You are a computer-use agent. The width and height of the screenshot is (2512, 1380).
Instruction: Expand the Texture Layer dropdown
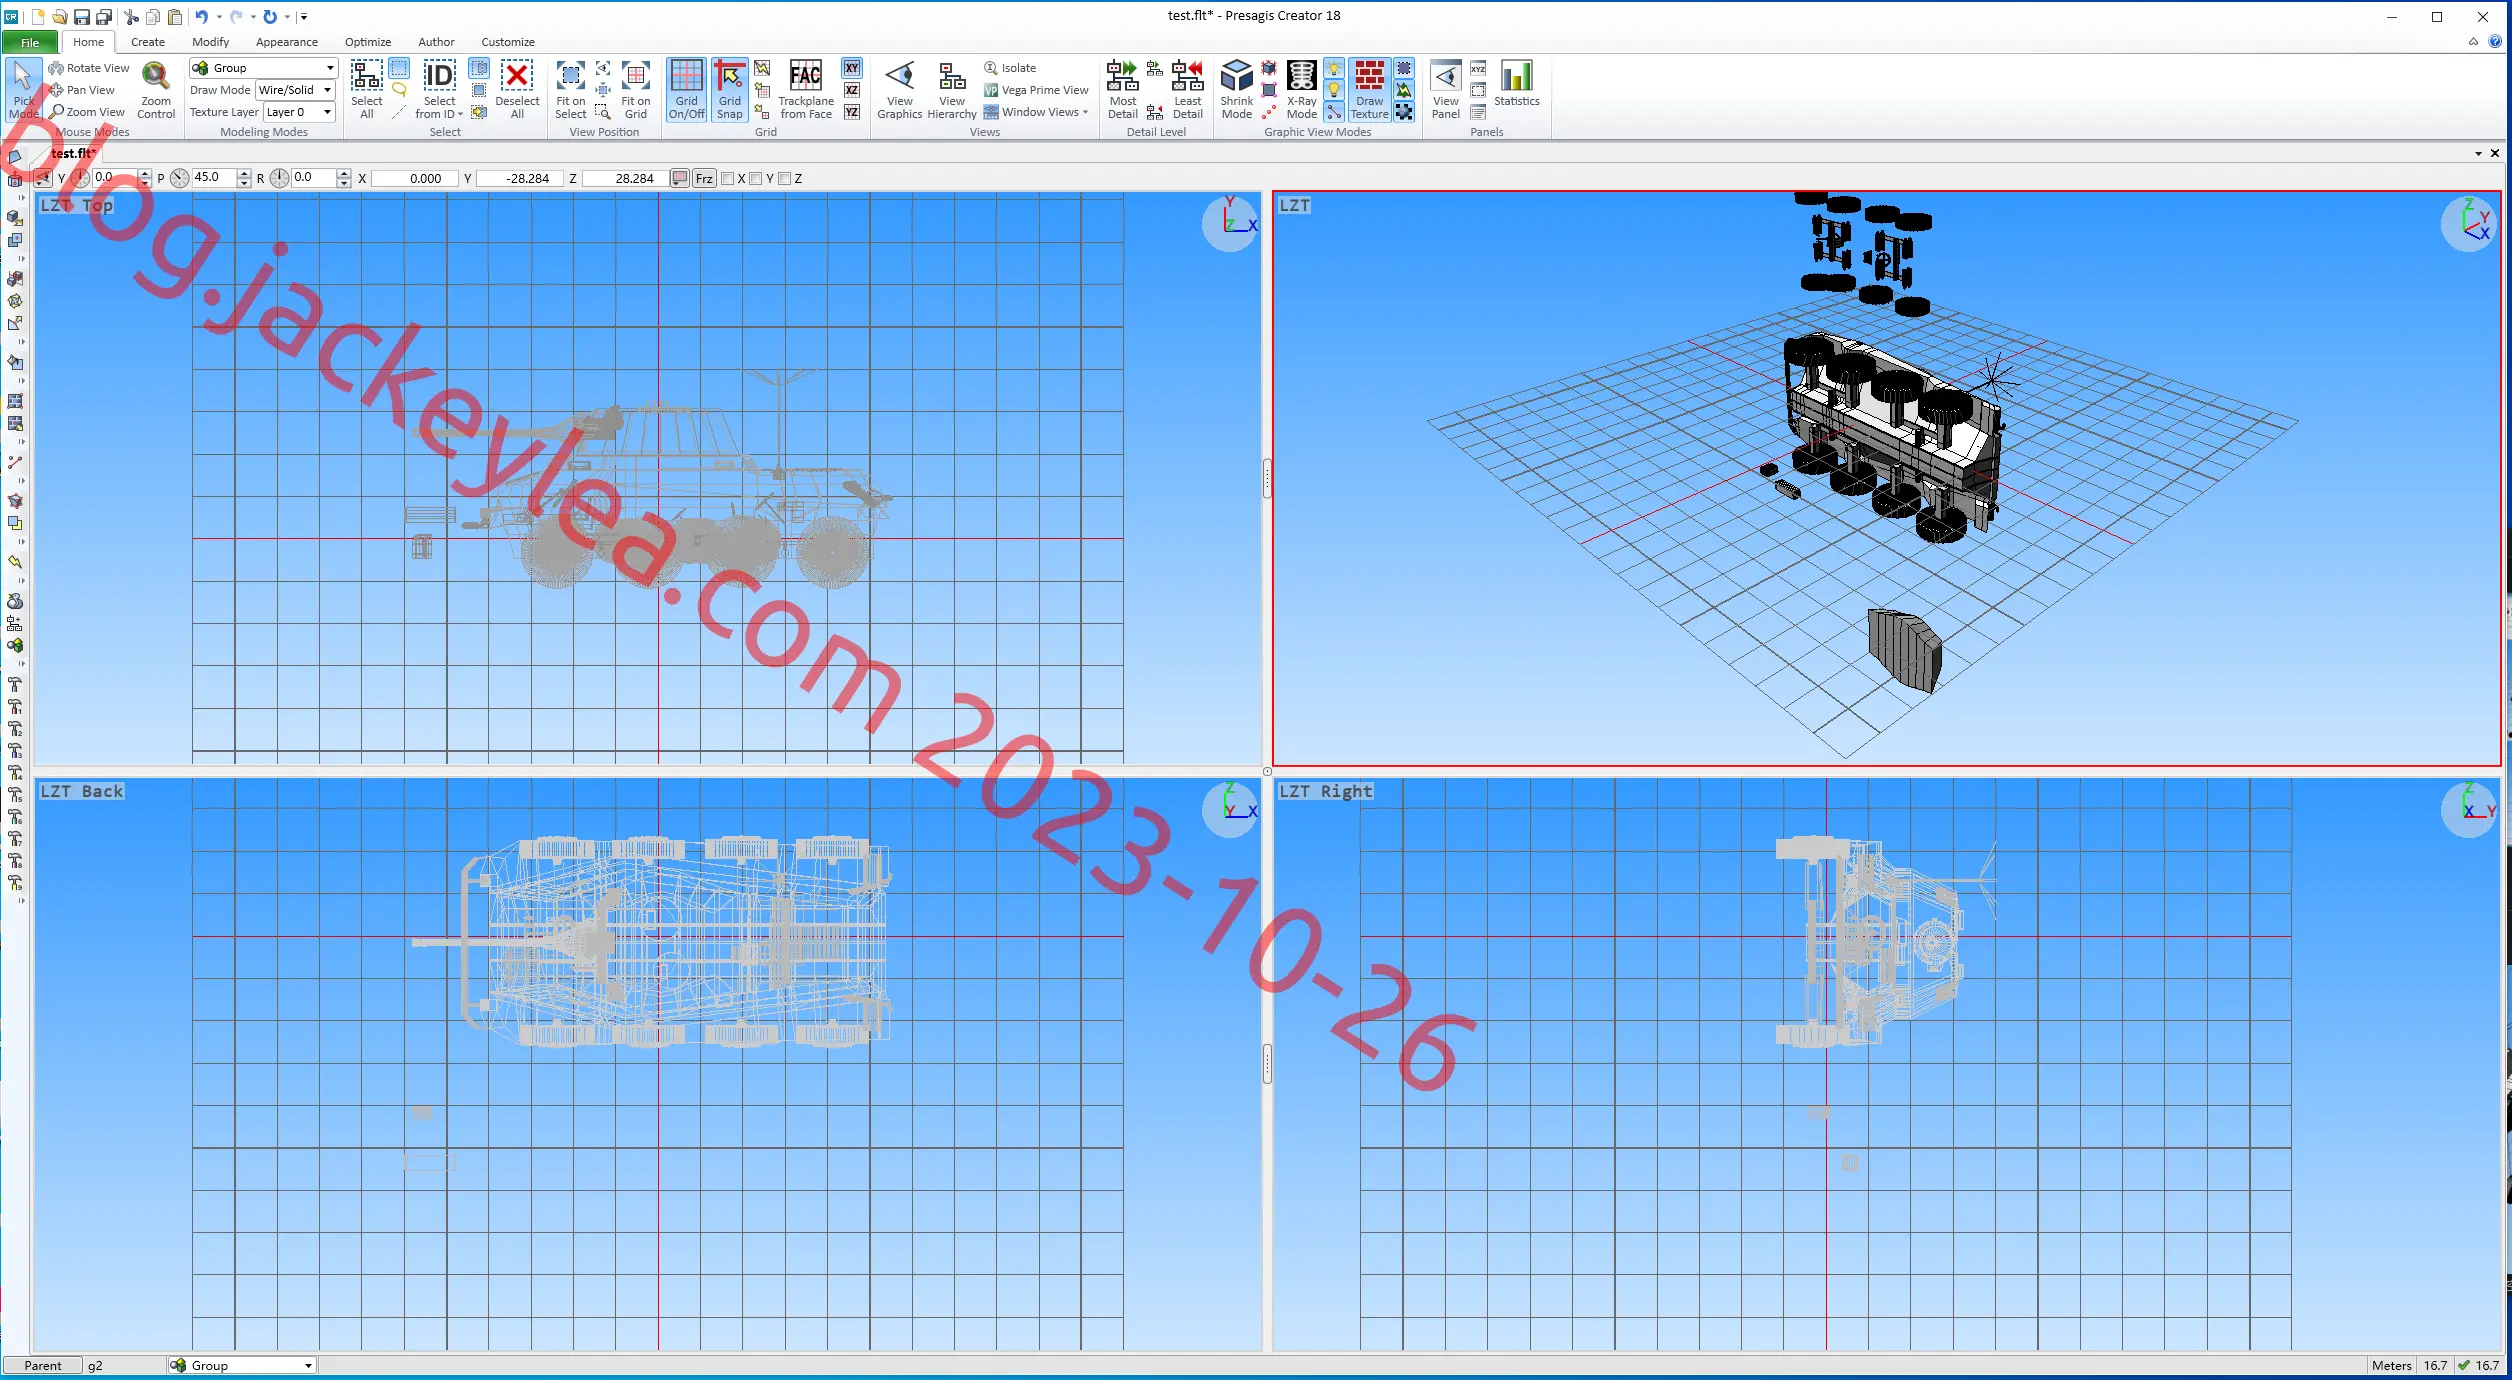[299, 112]
